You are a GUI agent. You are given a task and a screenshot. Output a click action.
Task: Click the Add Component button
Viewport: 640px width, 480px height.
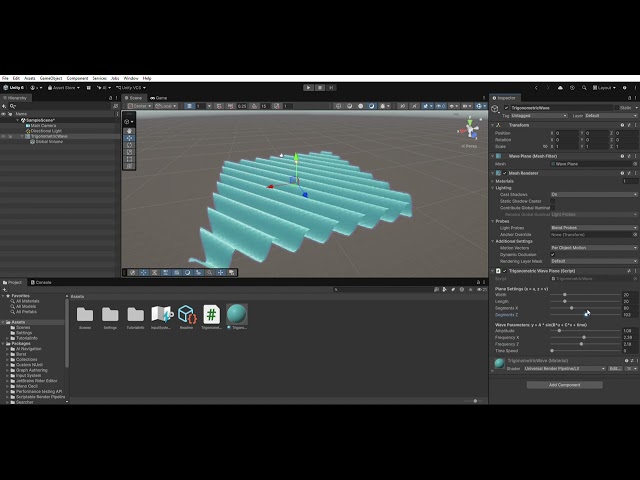point(564,385)
